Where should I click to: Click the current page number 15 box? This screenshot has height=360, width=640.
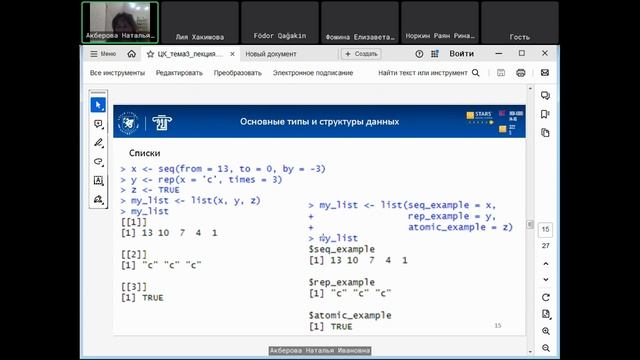click(x=545, y=230)
